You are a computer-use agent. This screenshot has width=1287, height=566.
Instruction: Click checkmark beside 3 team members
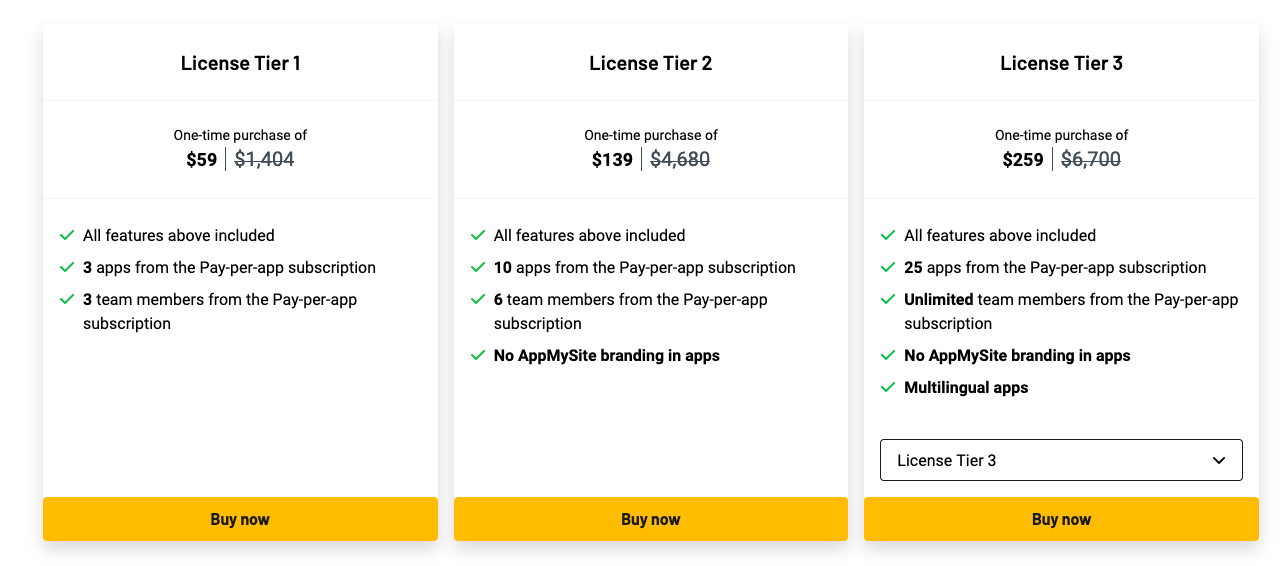[x=67, y=299]
